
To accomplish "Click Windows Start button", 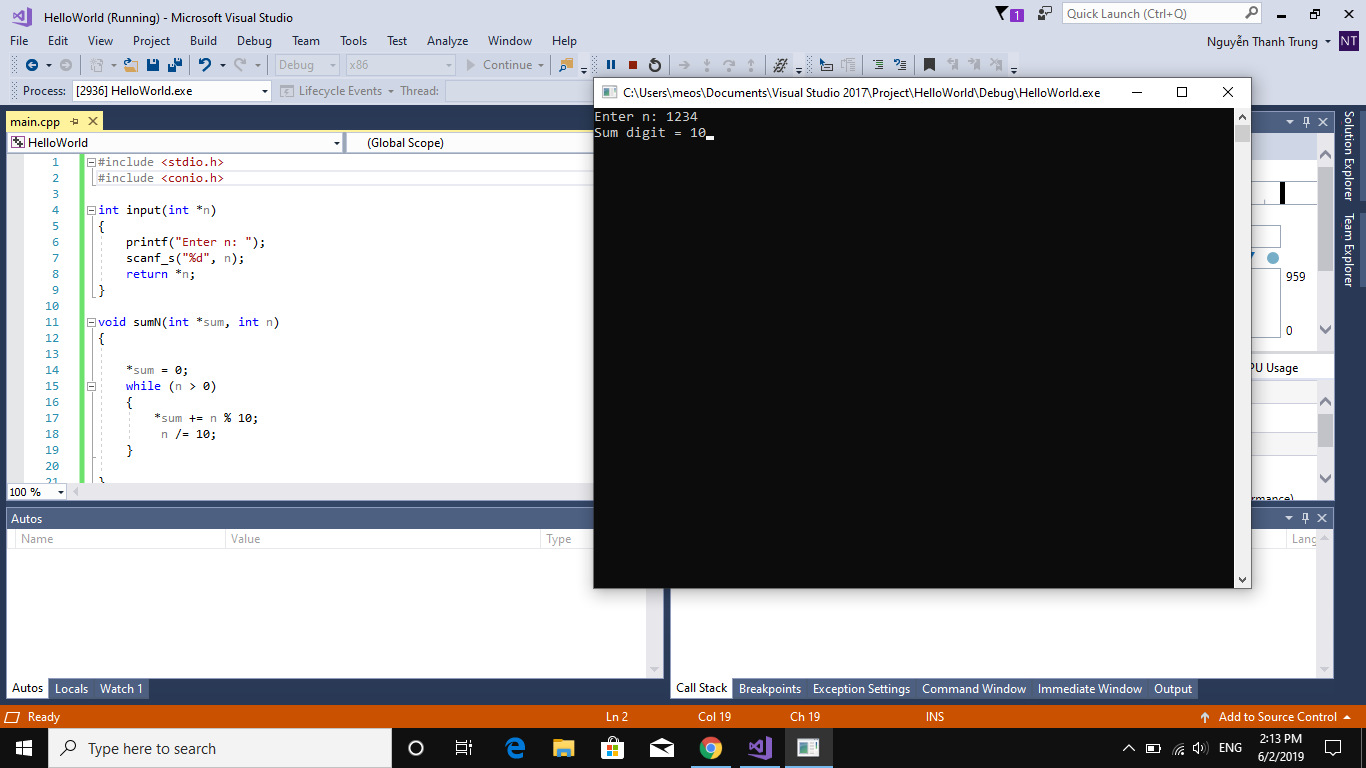I will [x=24, y=748].
